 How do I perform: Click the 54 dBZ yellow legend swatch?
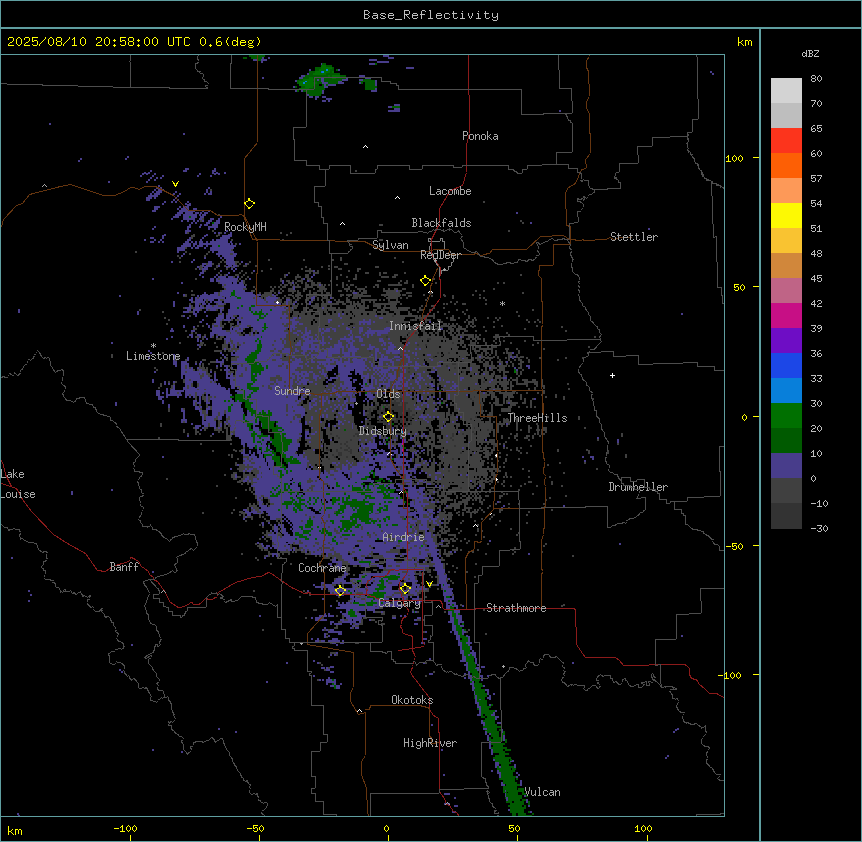click(x=786, y=215)
